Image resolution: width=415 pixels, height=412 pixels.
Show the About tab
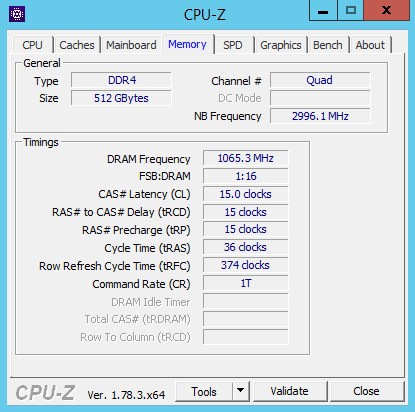point(370,45)
